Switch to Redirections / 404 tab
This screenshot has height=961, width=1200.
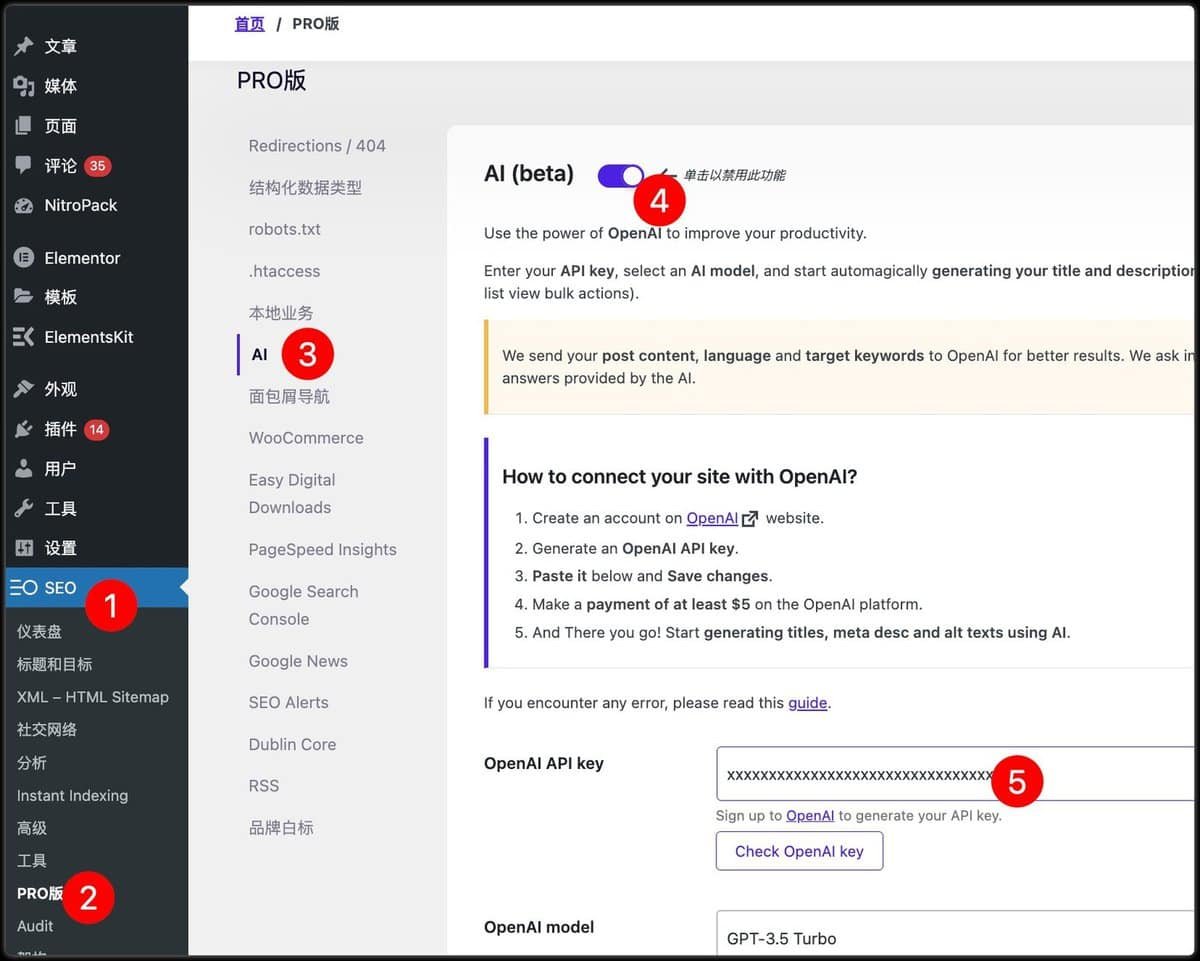(x=317, y=146)
